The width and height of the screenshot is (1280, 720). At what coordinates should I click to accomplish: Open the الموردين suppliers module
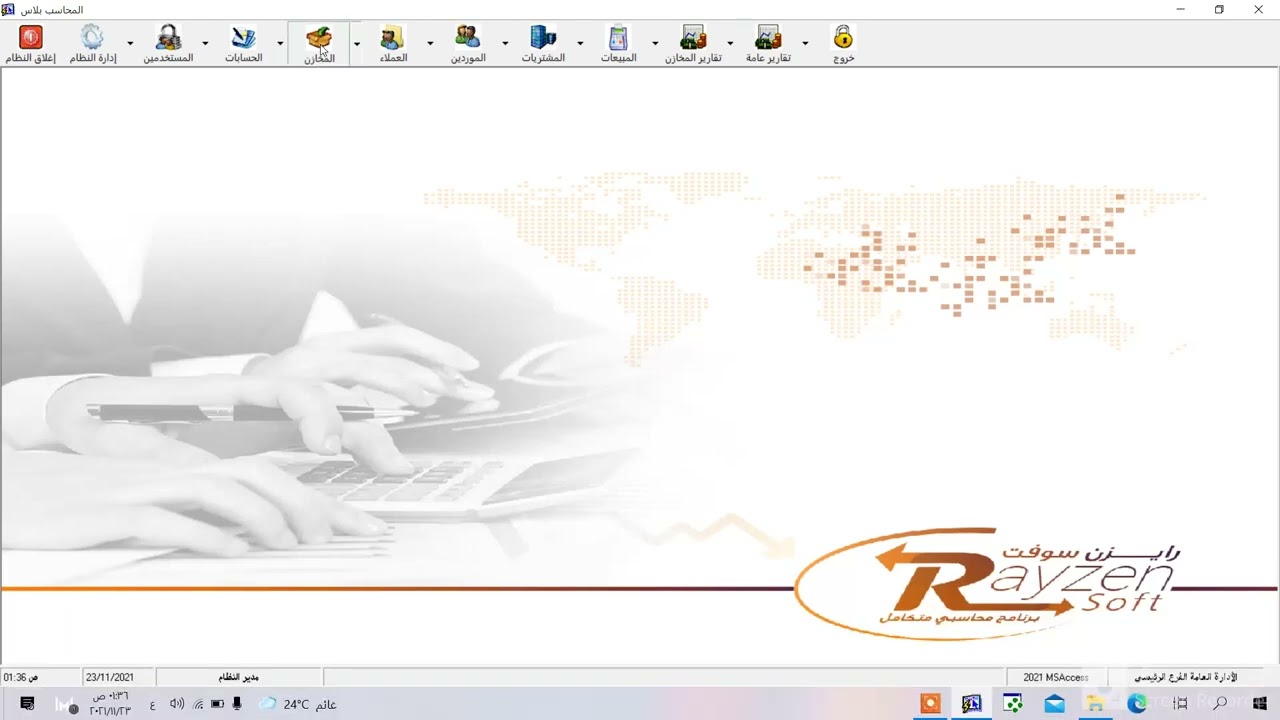(x=468, y=44)
